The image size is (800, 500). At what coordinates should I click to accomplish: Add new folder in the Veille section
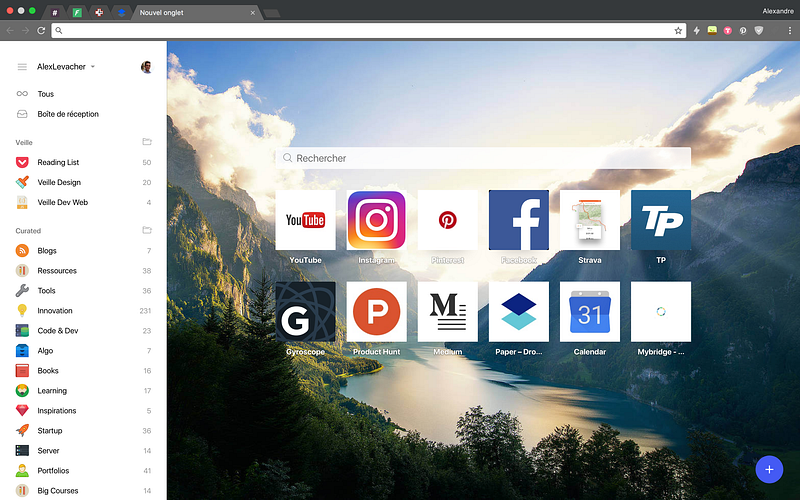click(x=147, y=142)
